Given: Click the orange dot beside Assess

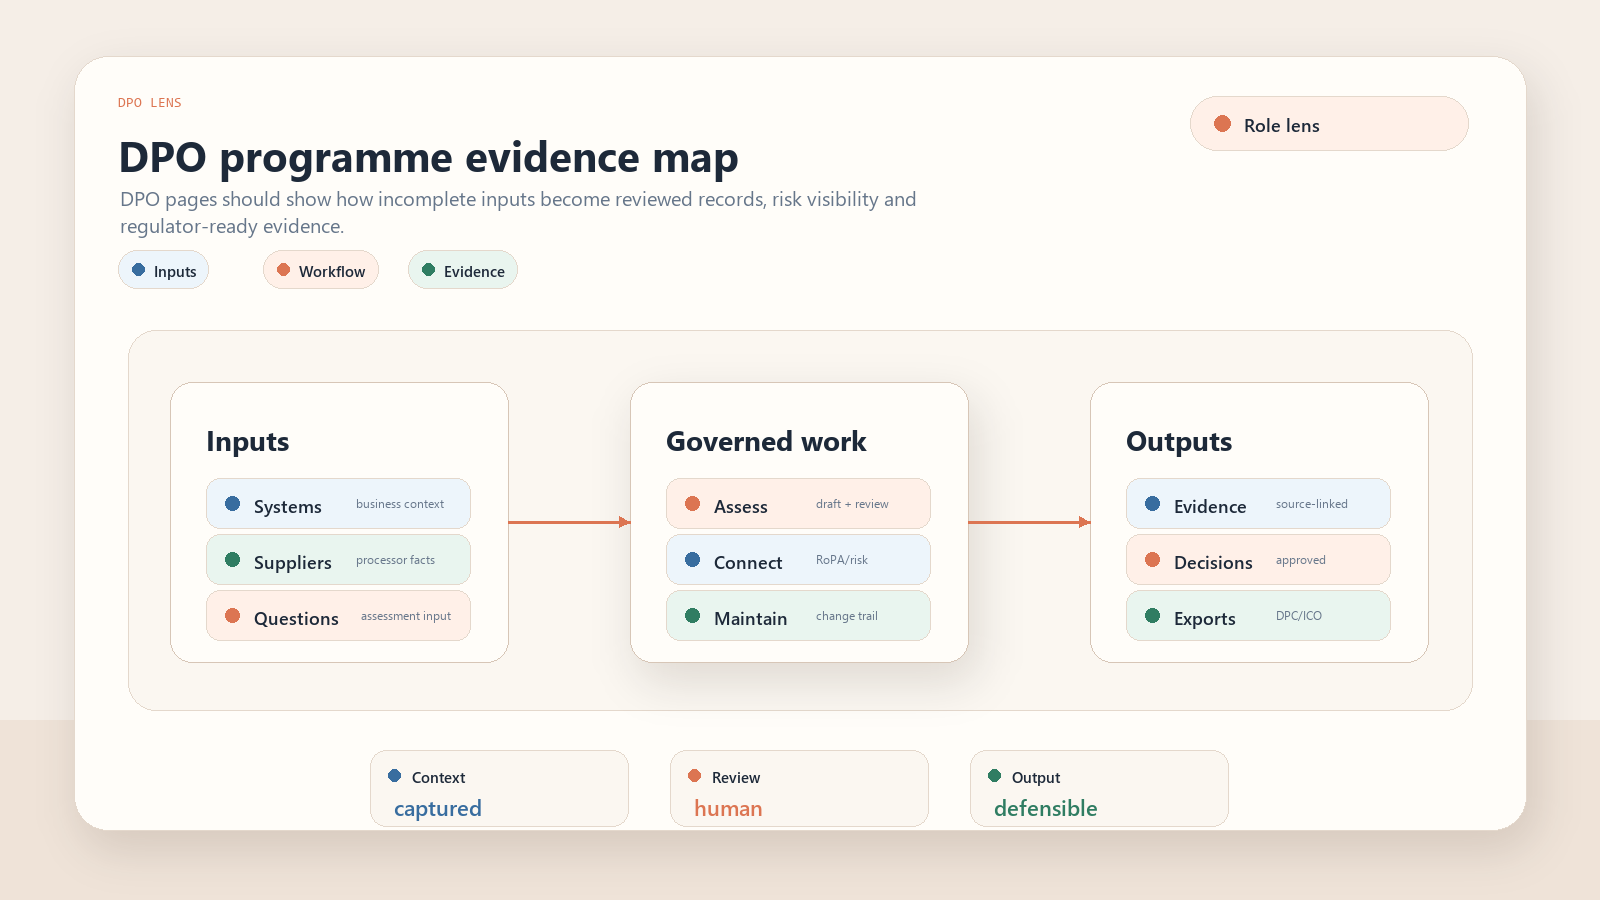Looking at the screenshot, I should point(692,504).
